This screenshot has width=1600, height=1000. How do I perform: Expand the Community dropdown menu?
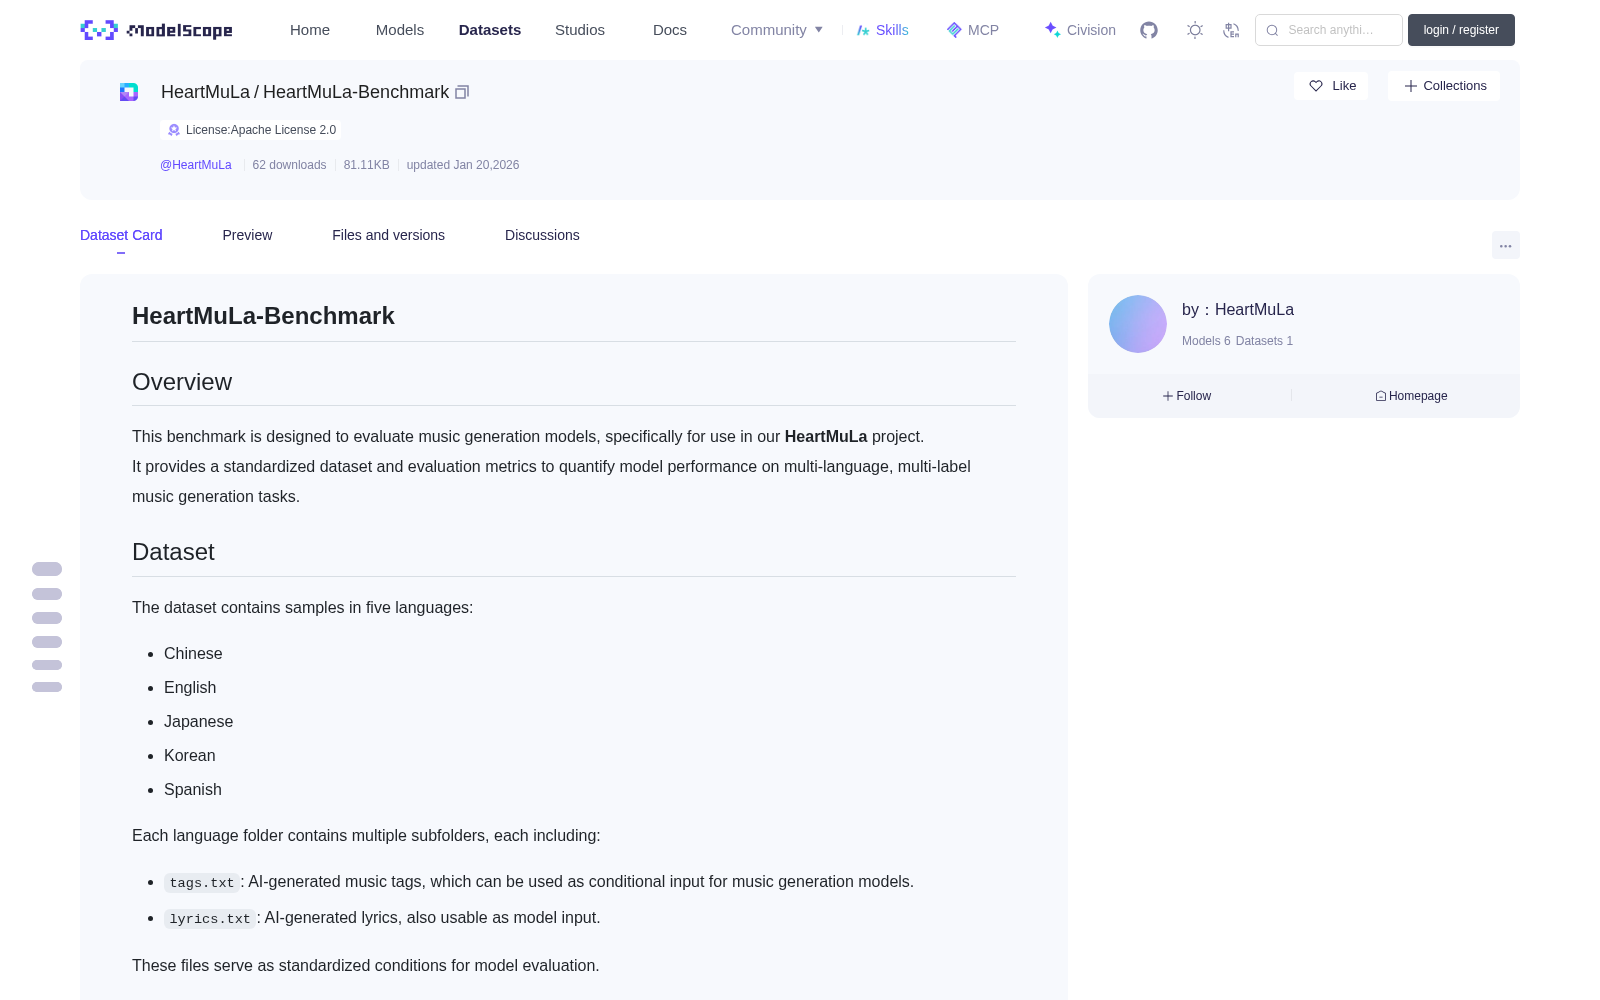tap(777, 30)
